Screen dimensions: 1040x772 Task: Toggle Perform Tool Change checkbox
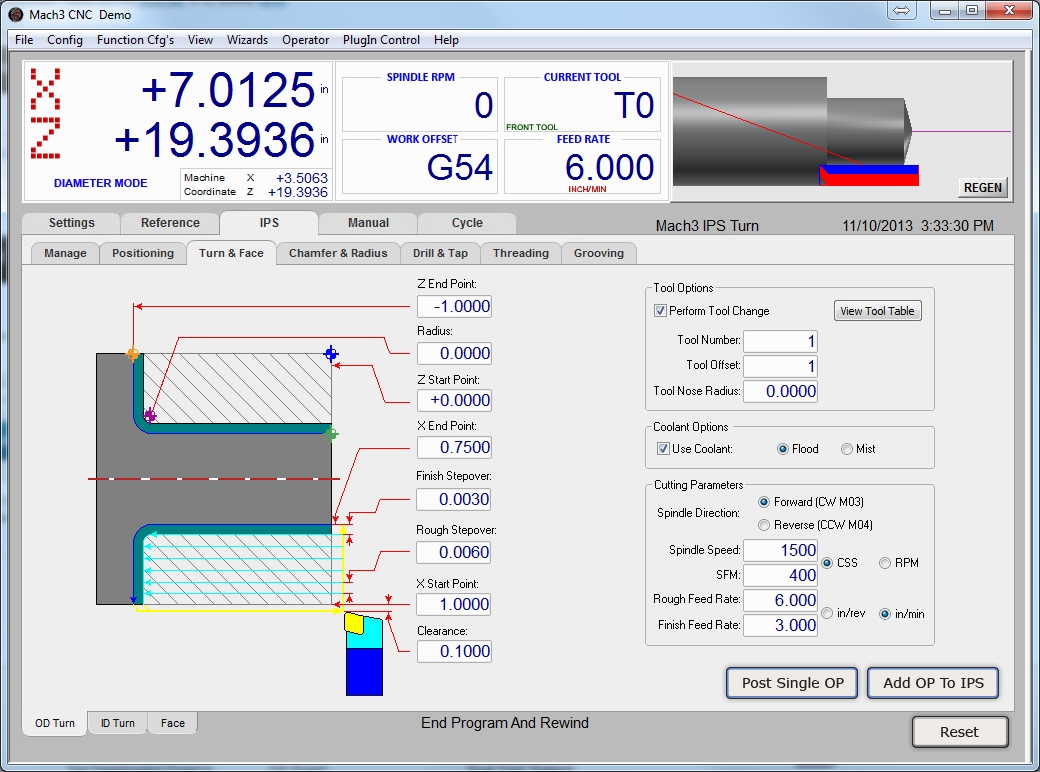tap(660, 310)
